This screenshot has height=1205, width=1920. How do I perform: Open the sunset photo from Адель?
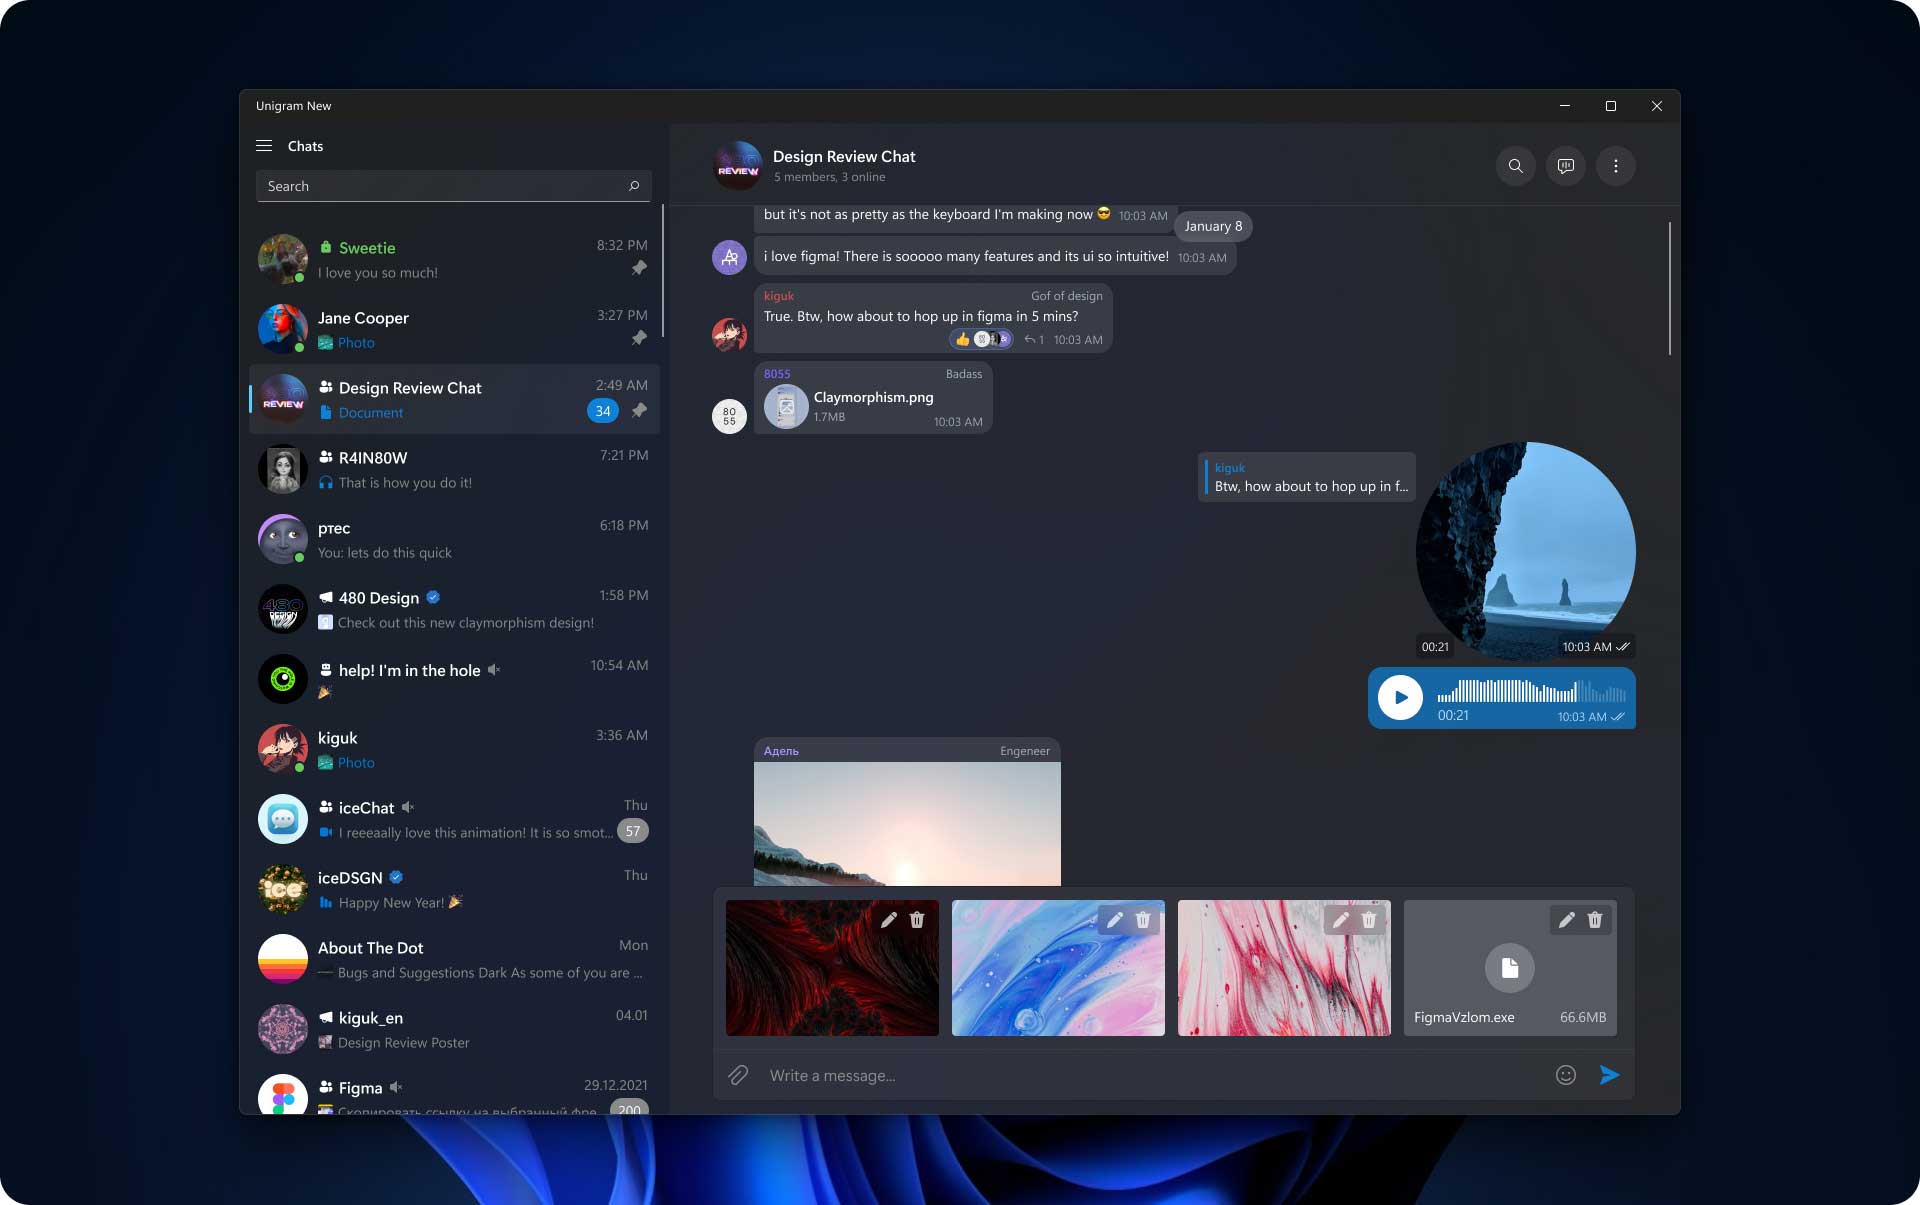tap(907, 824)
